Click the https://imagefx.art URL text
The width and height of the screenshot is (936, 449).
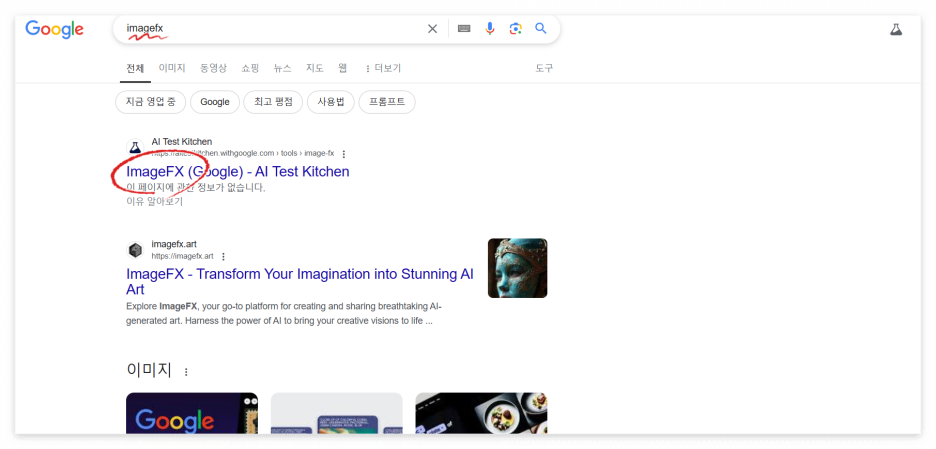[x=182, y=256]
